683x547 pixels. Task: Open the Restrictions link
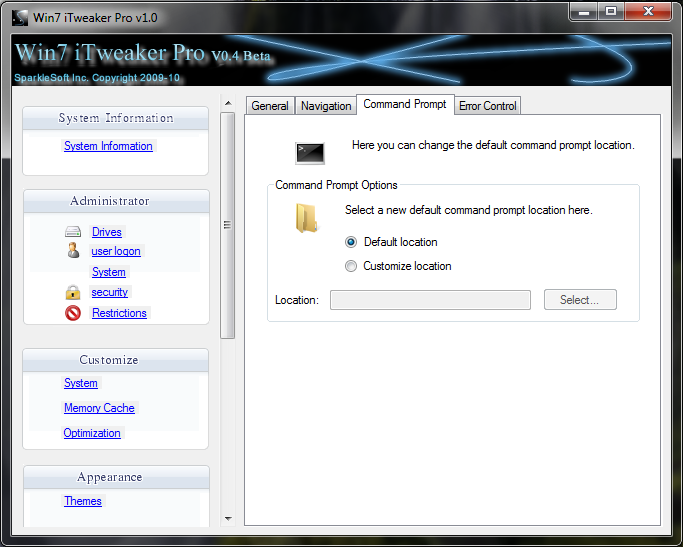[119, 313]
